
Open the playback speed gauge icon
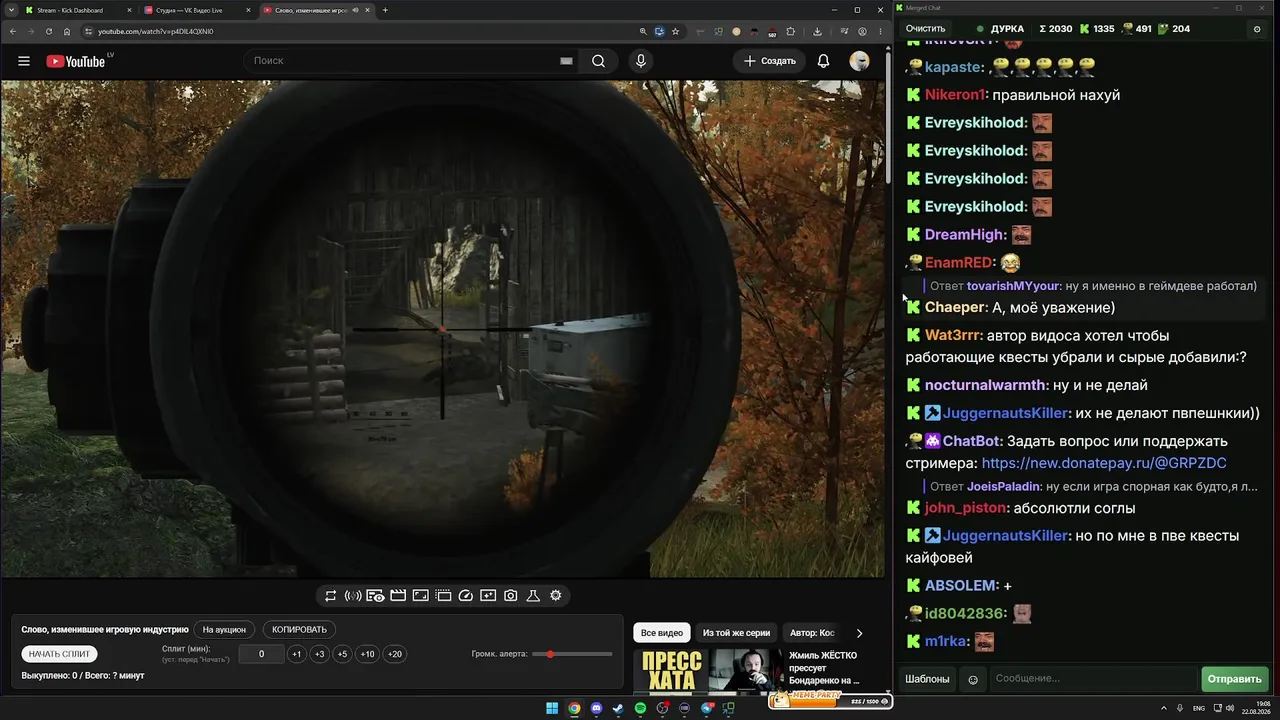[x=466, y=596]
